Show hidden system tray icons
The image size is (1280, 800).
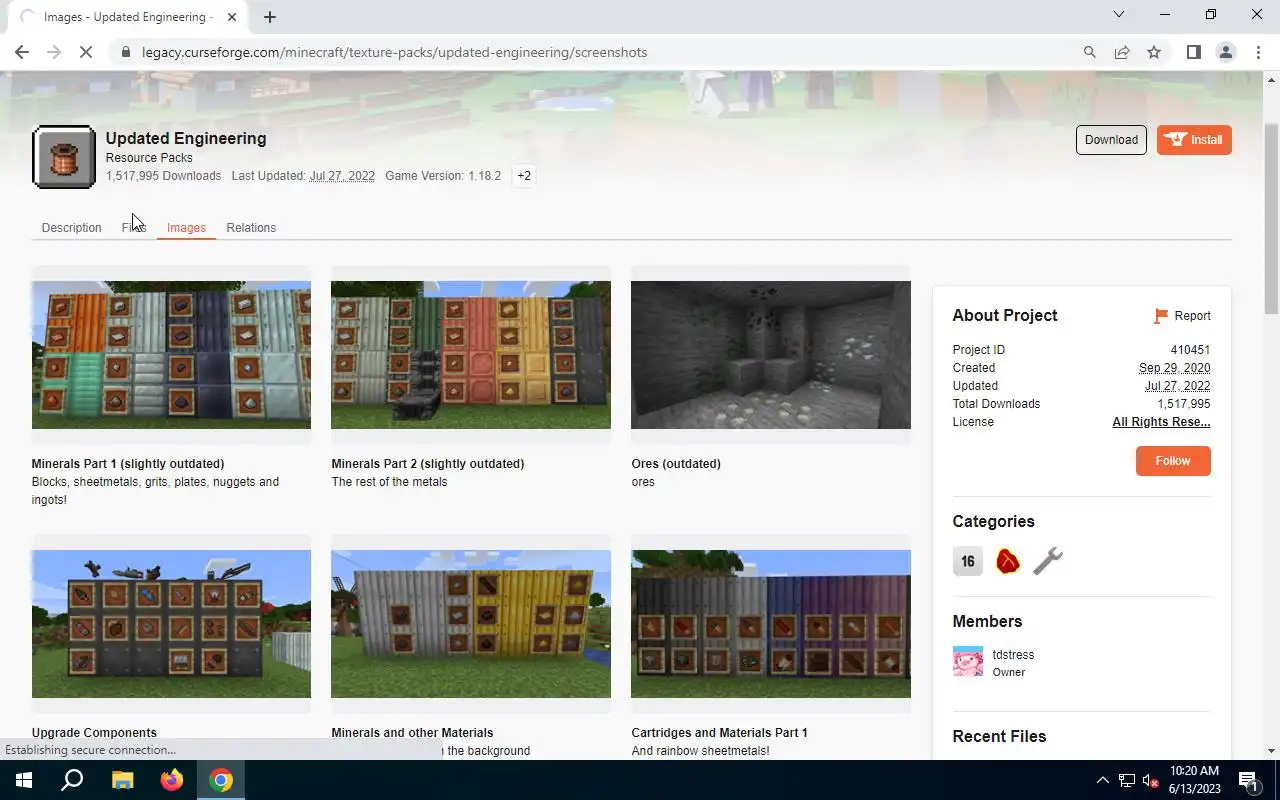click(x=1103, y=780)
